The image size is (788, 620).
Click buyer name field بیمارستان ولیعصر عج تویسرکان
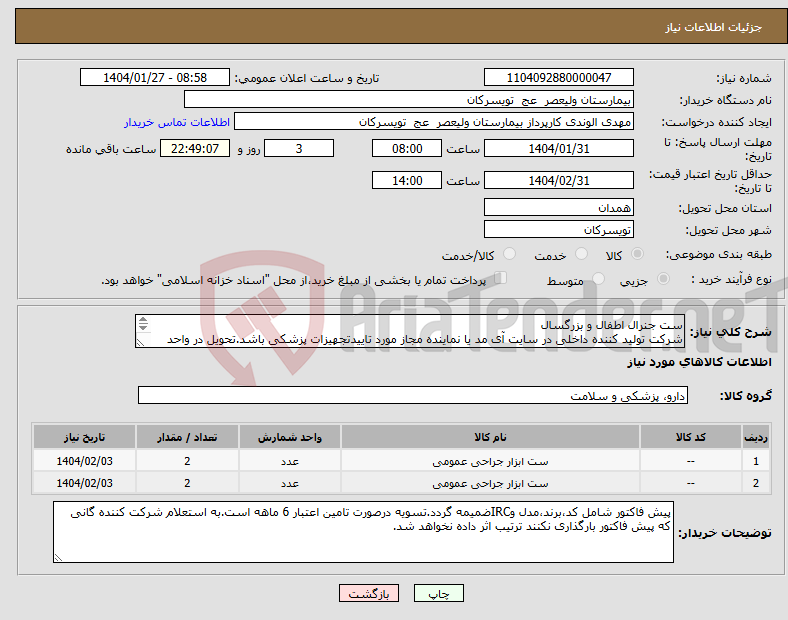tap(409, 99)
